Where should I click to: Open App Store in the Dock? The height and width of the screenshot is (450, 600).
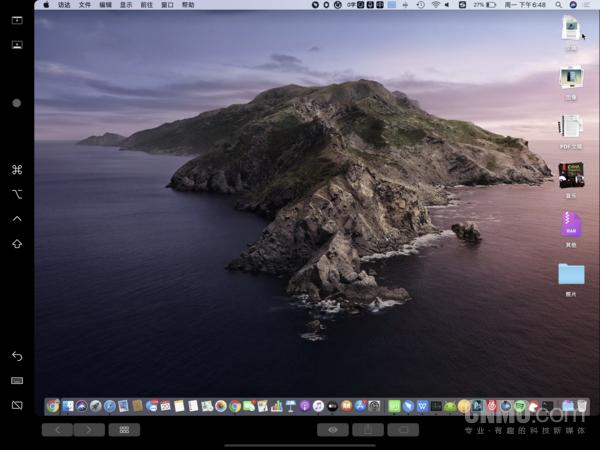coord(360,406)
